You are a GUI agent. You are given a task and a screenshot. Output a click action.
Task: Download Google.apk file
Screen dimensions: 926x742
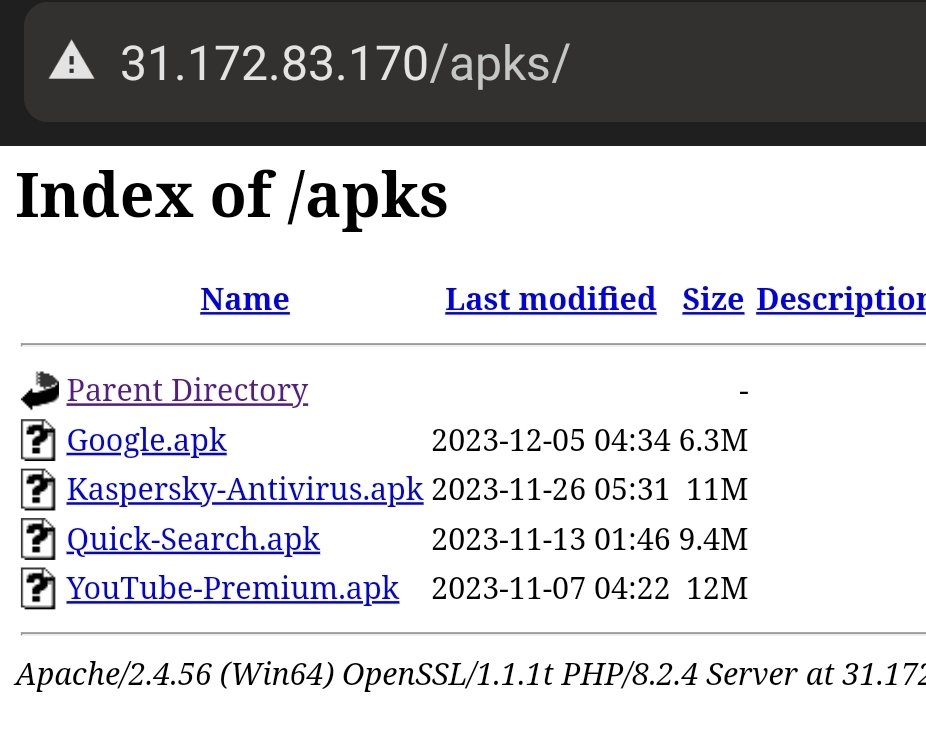pyautogui.click(x=146, y=441)
